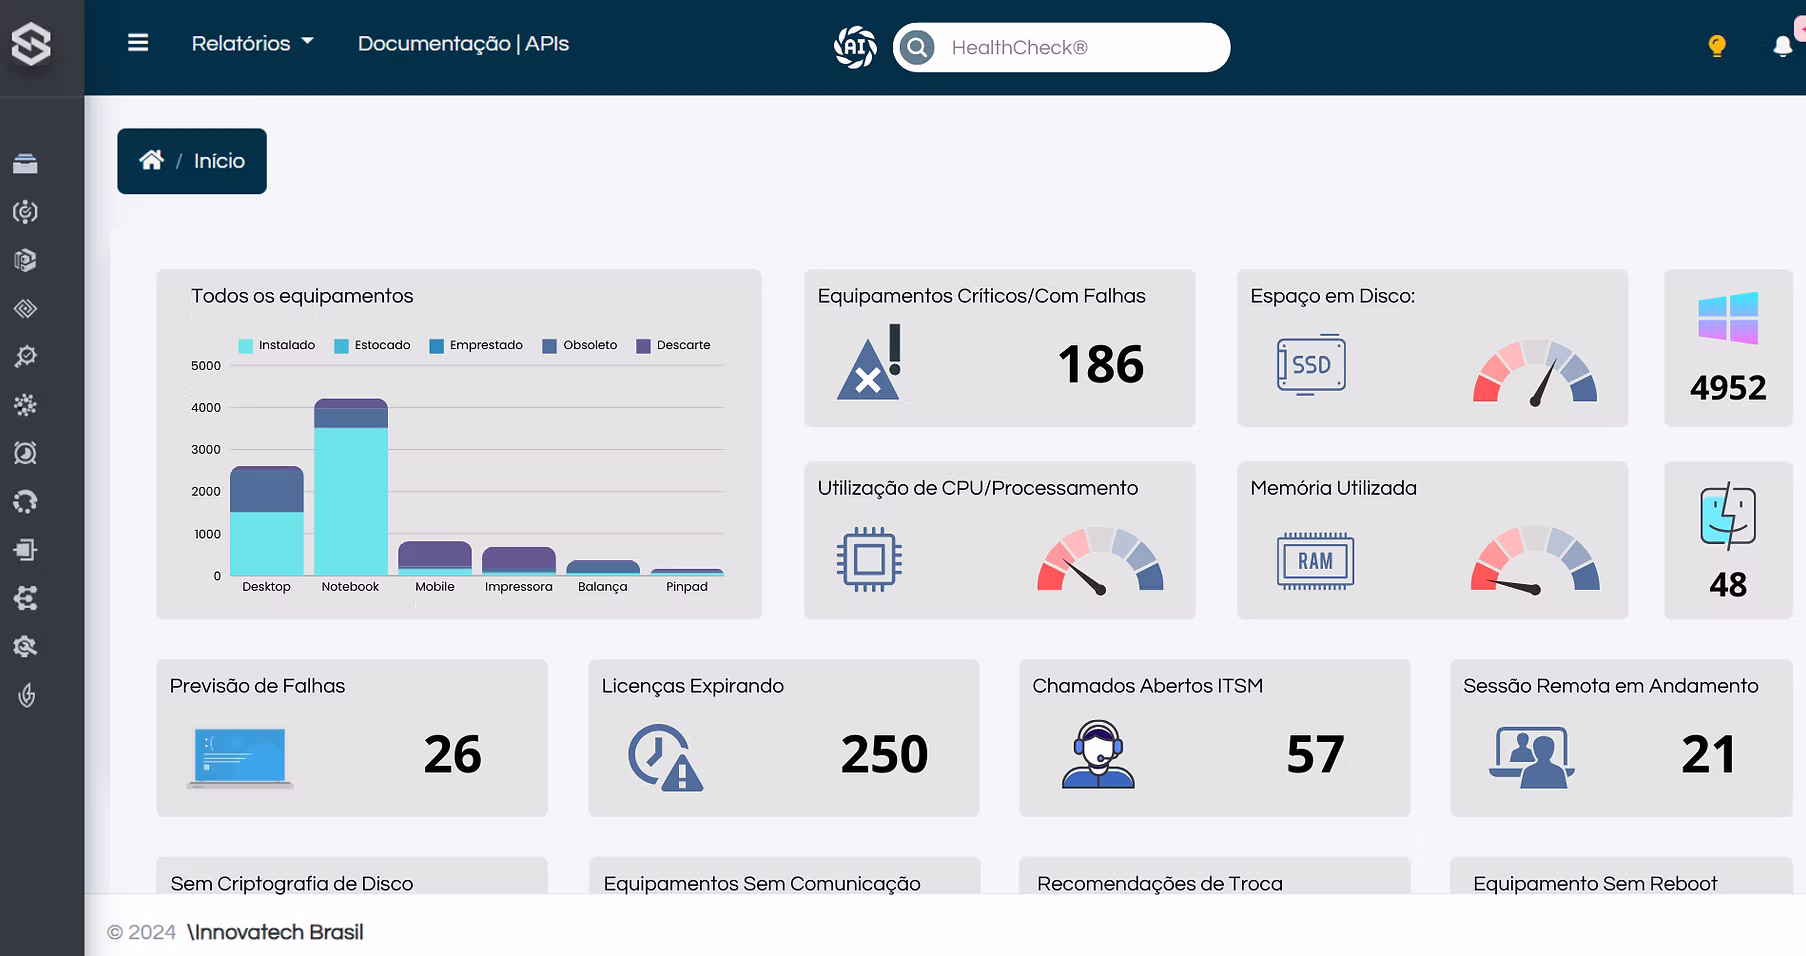The height and width of the screenshot is (956, 1806).
Task: Click the yellow lightbulb tips icon
Action: point(1716,46)
